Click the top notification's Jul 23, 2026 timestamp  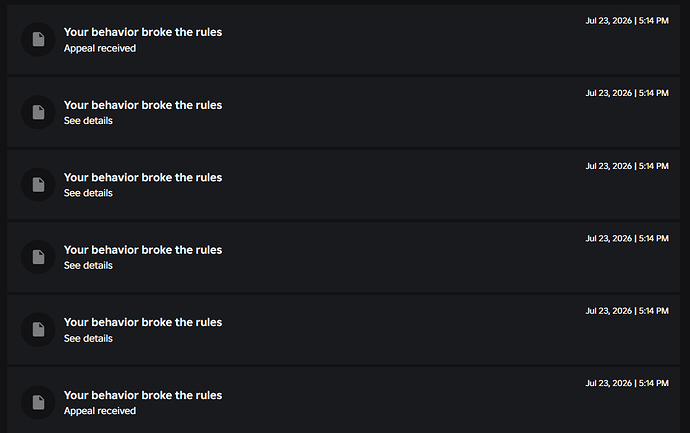[627, 21]
